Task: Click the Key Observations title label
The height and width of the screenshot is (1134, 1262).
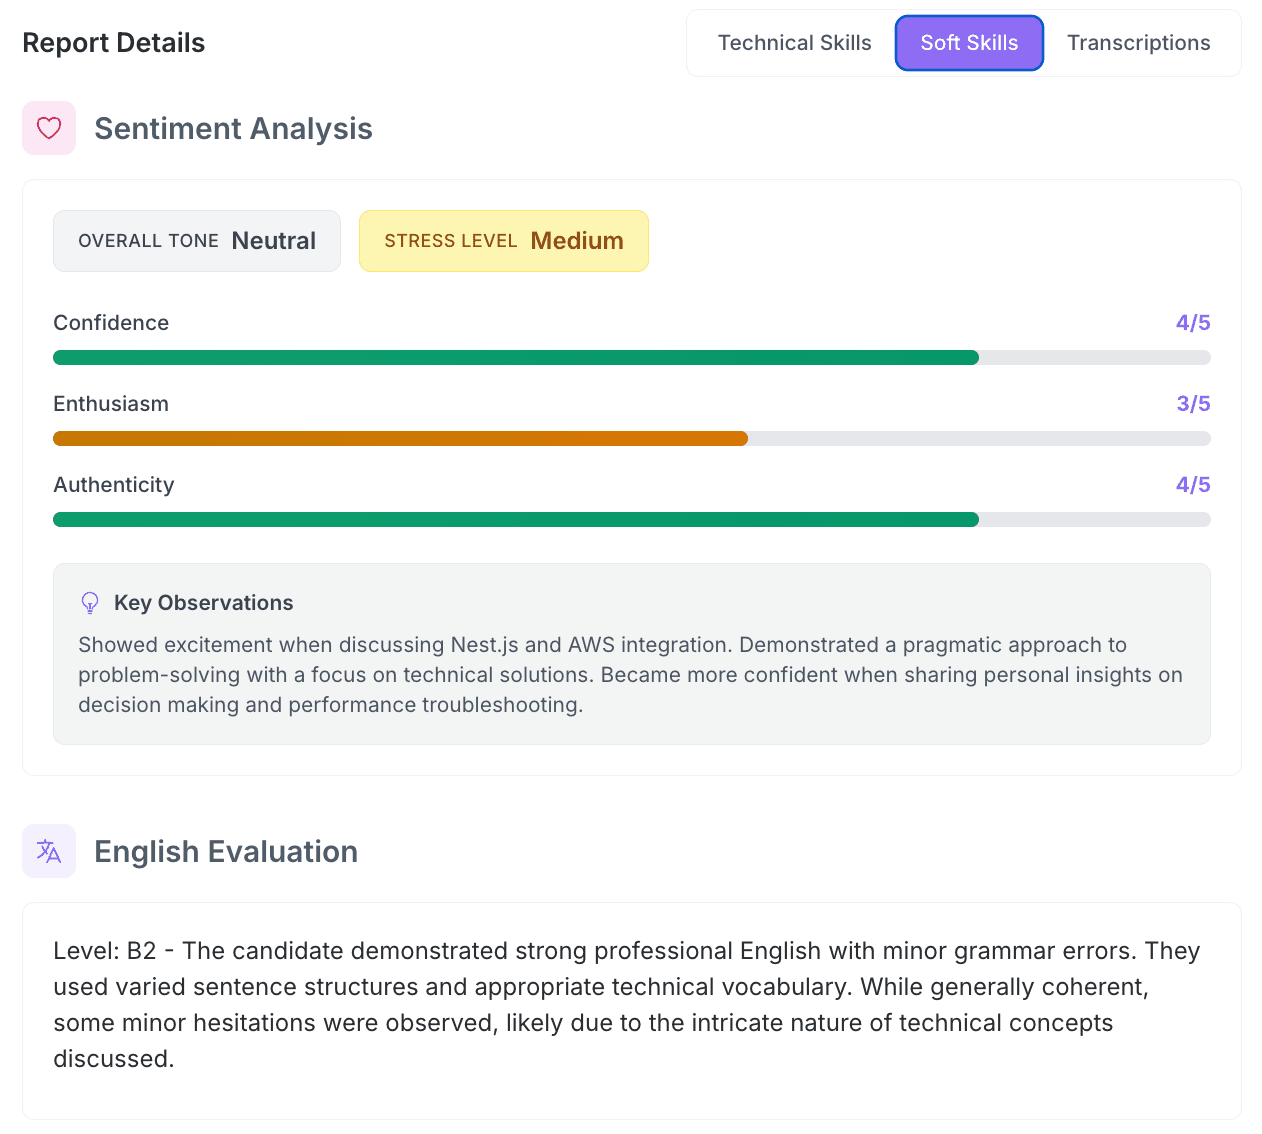Action: 203,603
